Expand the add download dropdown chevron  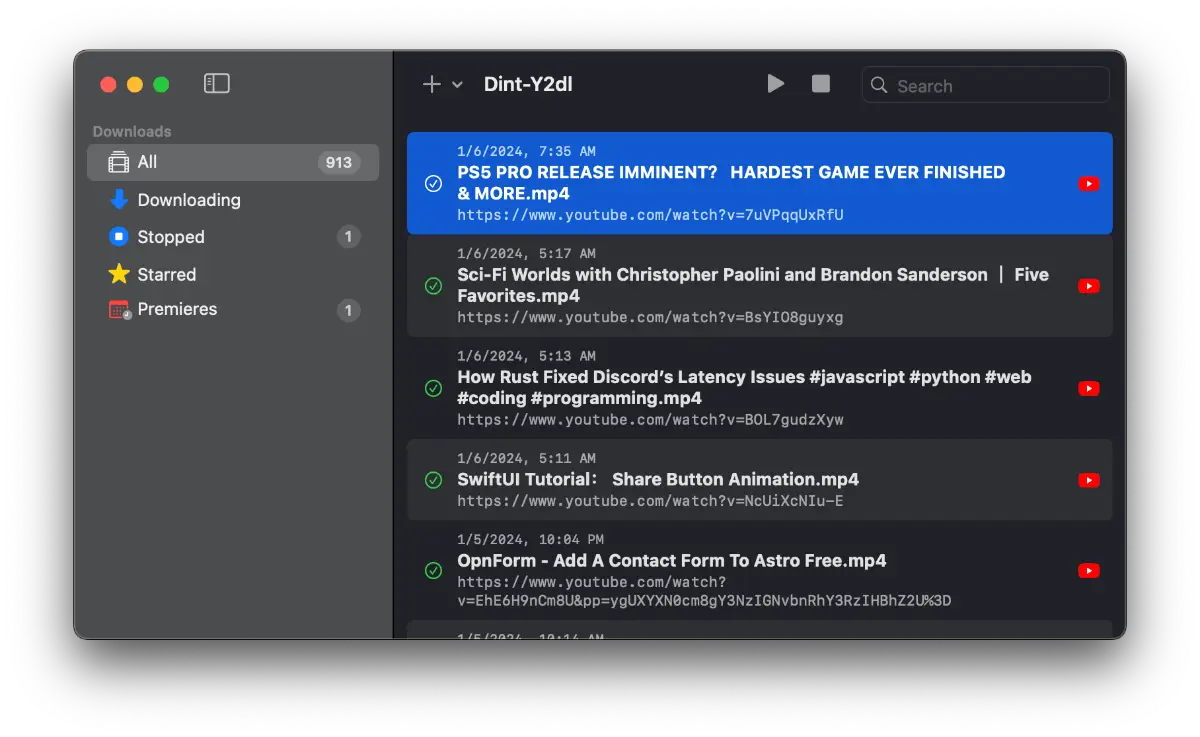coord(458,85)
